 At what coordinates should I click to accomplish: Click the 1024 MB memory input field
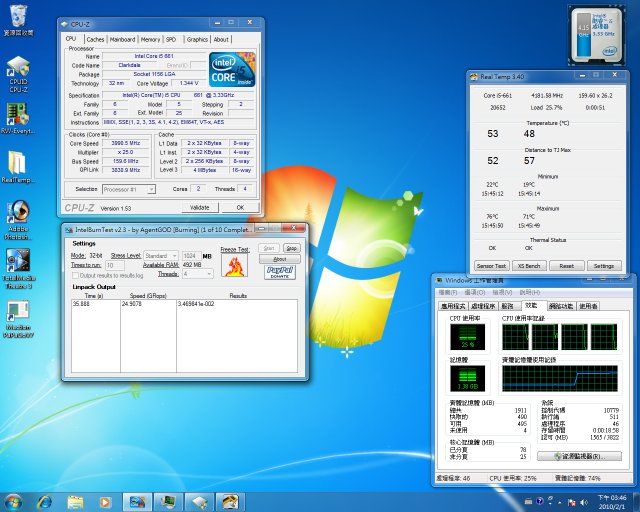(191, 256)
